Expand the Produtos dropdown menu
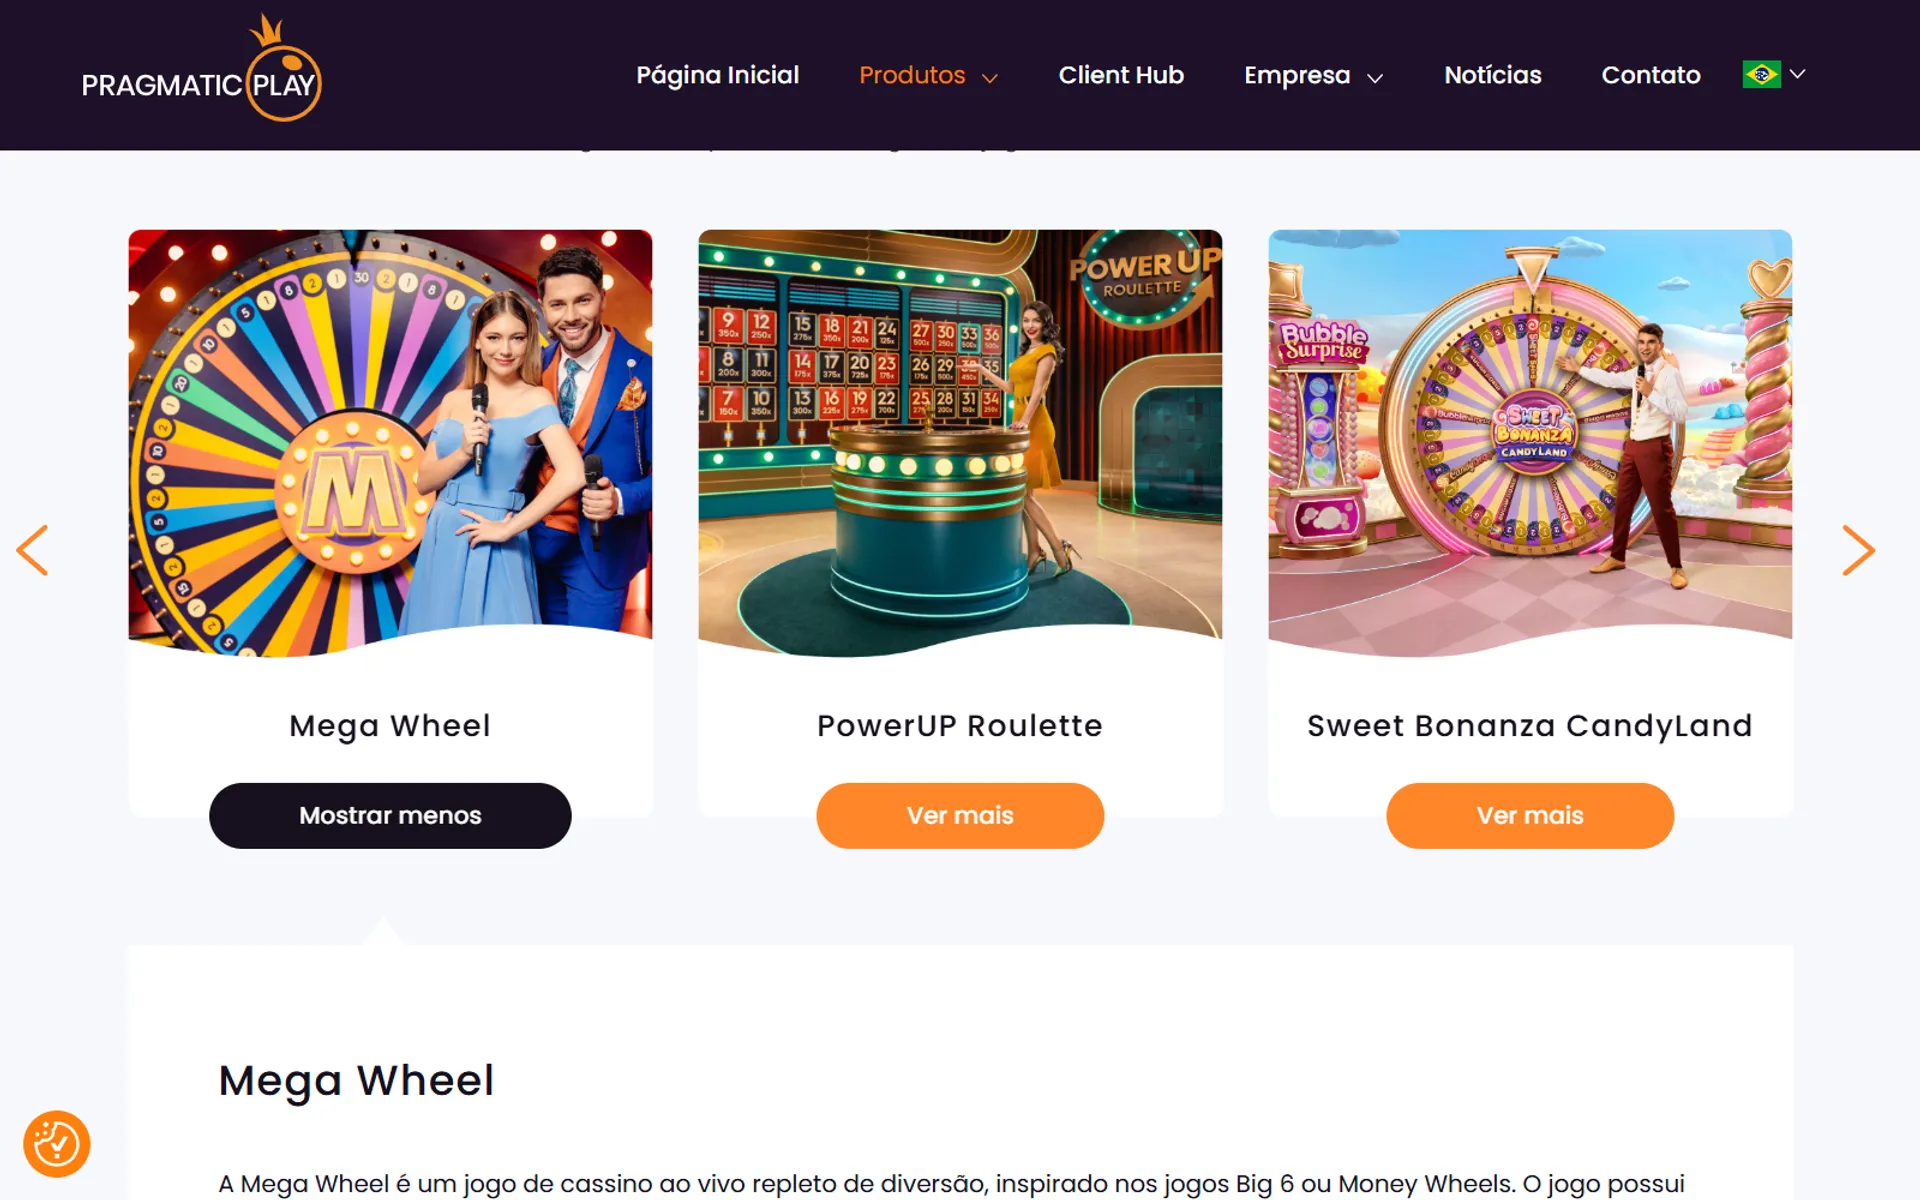This screenshot has width=1920, height=1200. tap(928, 76)
